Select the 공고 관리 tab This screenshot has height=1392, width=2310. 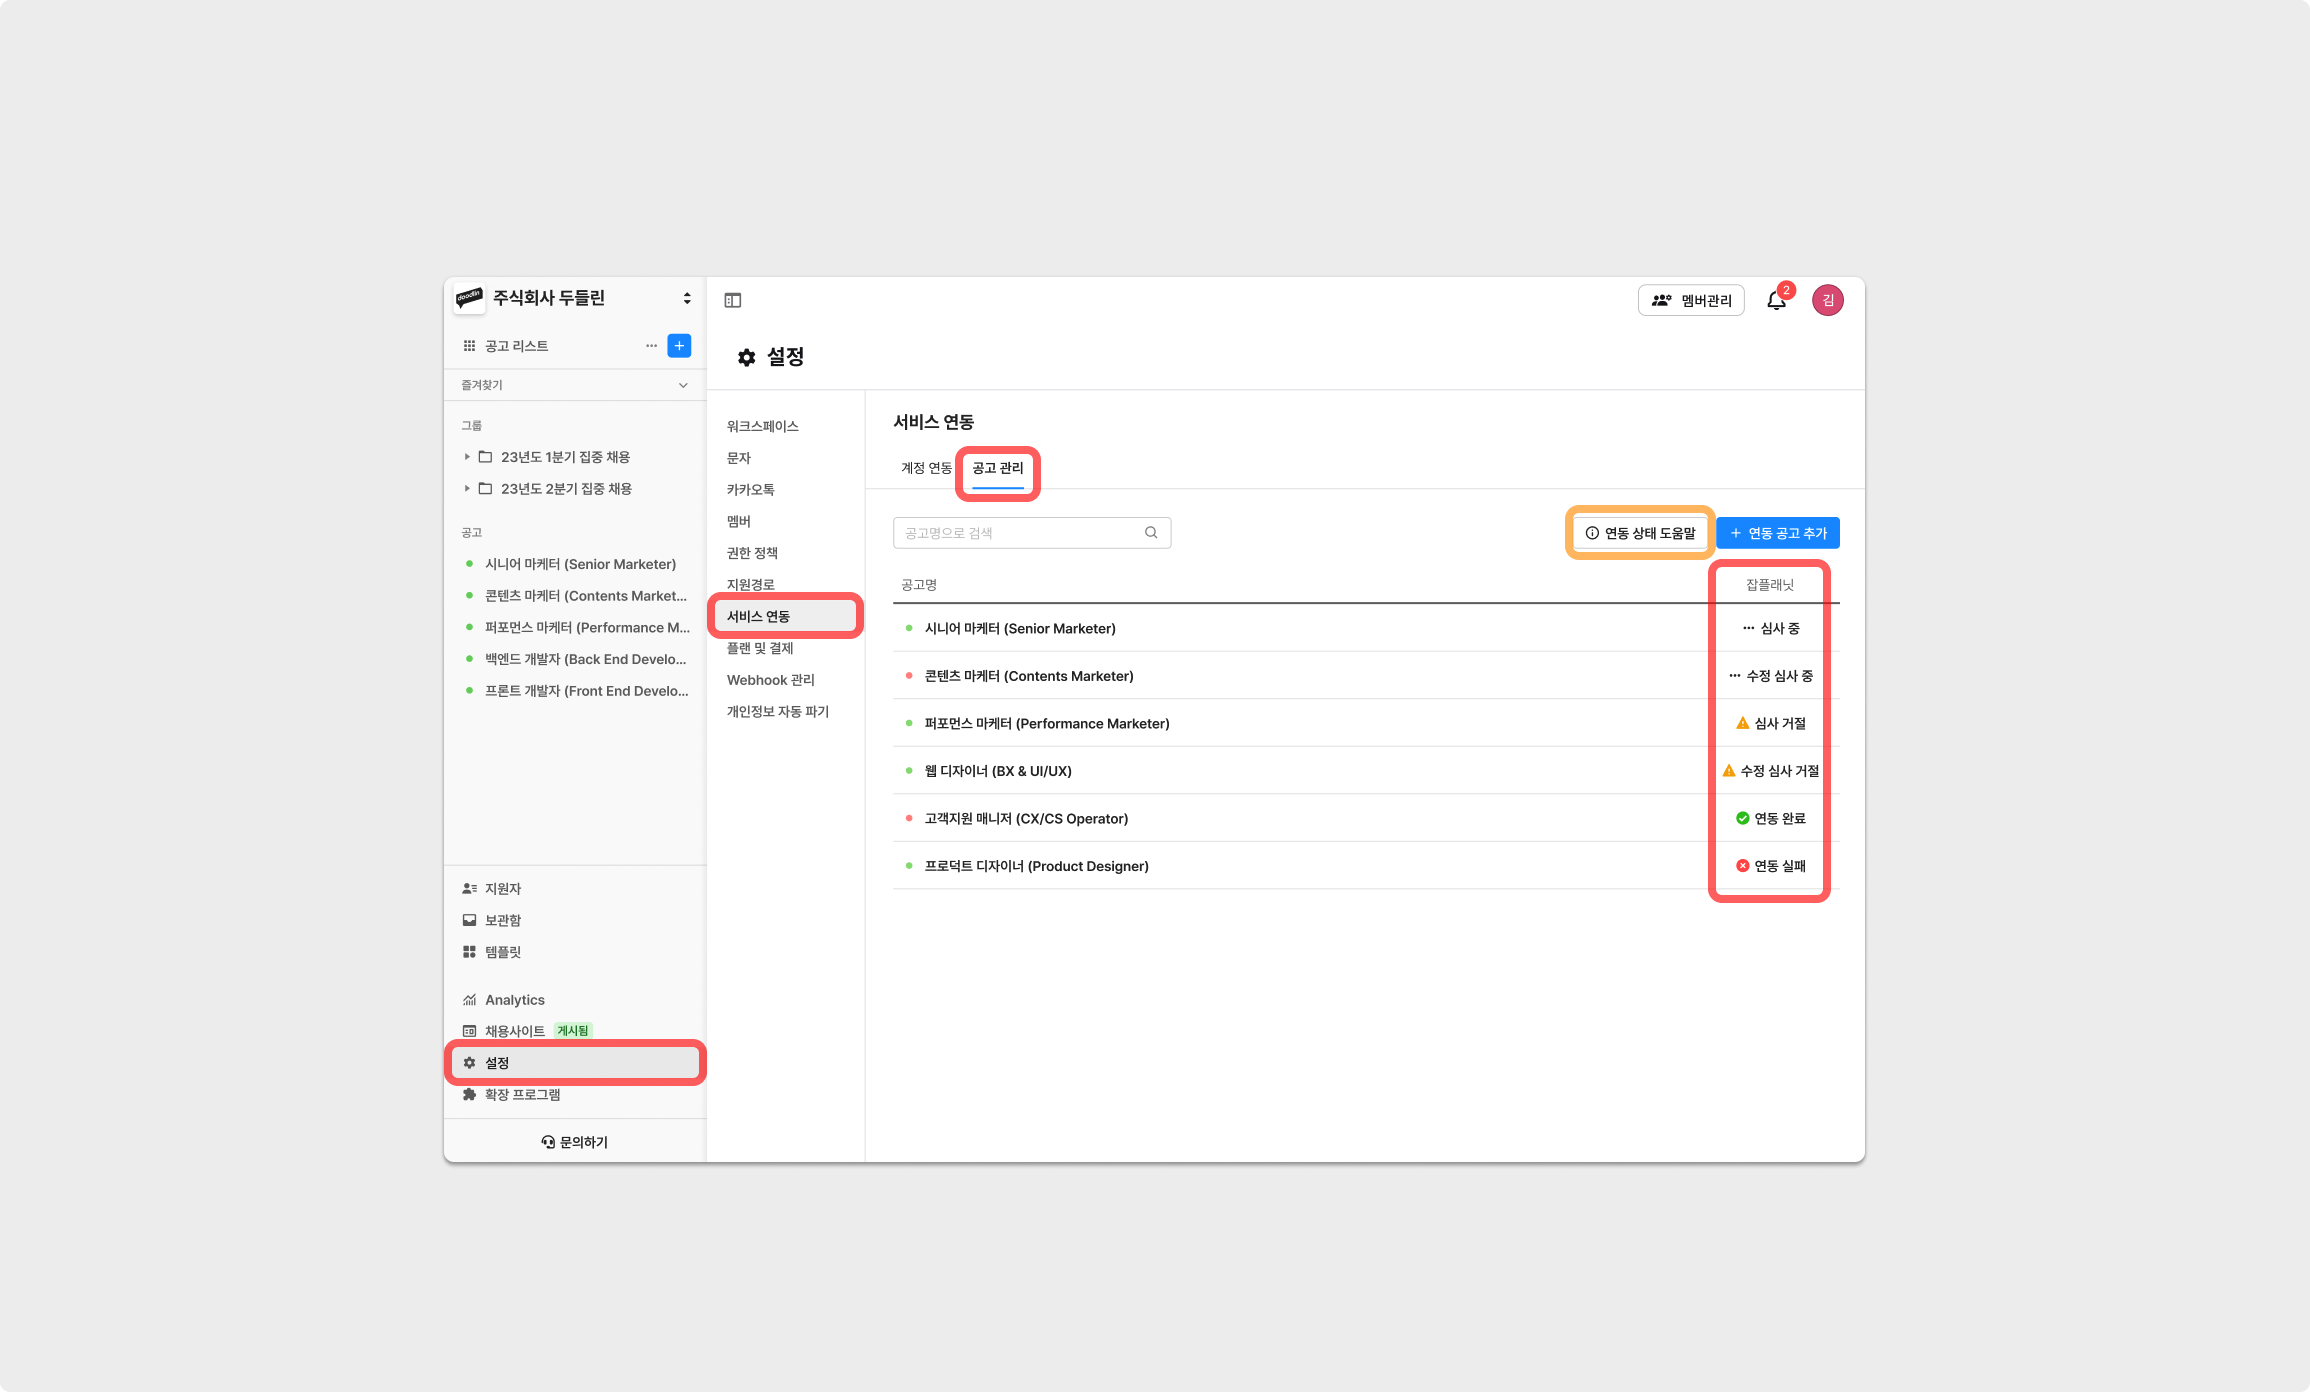[997, 468]
